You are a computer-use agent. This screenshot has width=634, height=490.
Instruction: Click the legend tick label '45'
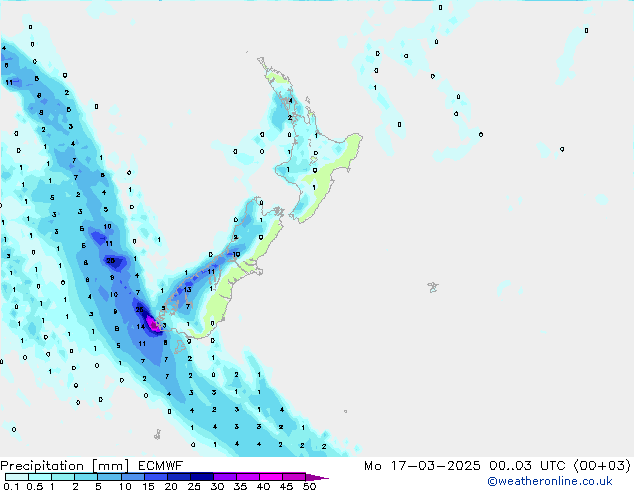[287, 486]
